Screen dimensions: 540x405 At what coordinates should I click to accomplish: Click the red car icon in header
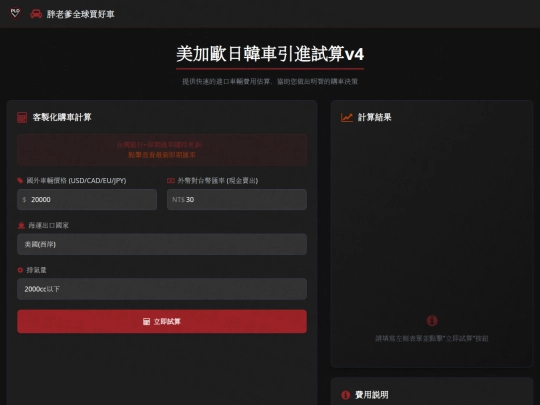click(x=36, y=14)
